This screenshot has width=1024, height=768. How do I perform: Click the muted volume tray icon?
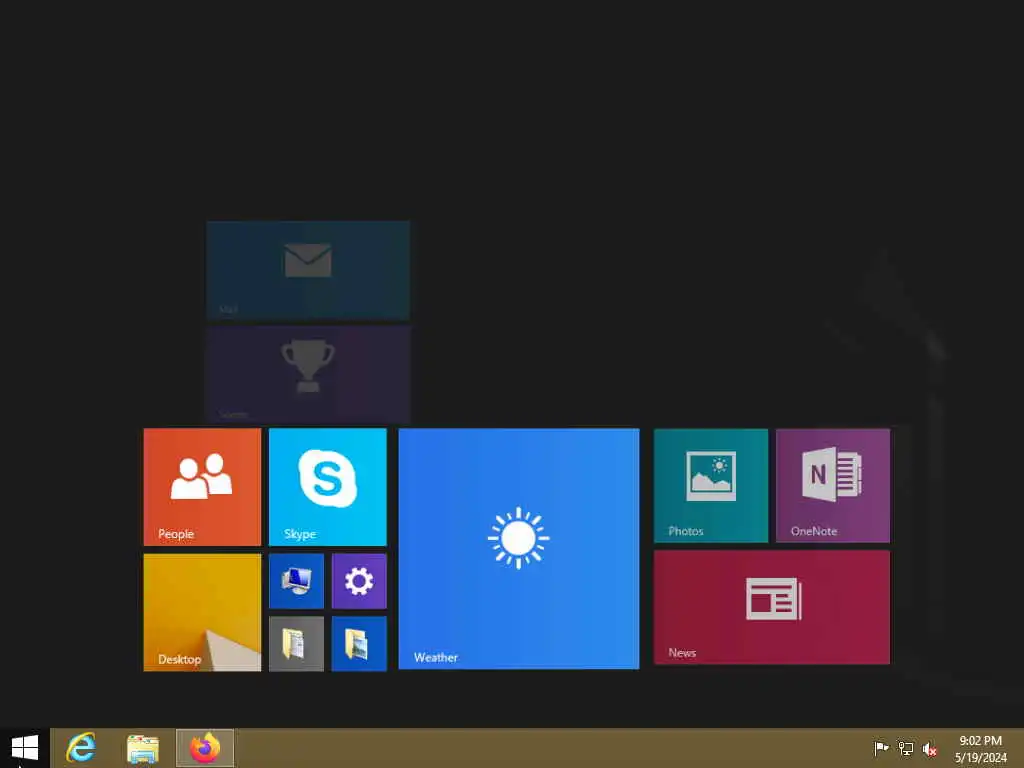click(930, 749)
